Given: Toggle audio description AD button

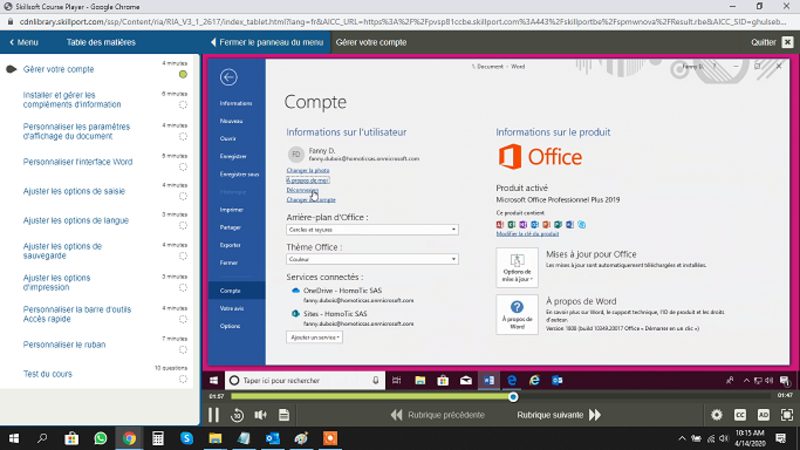Looking at the screenshot, I should coord(763,415).
